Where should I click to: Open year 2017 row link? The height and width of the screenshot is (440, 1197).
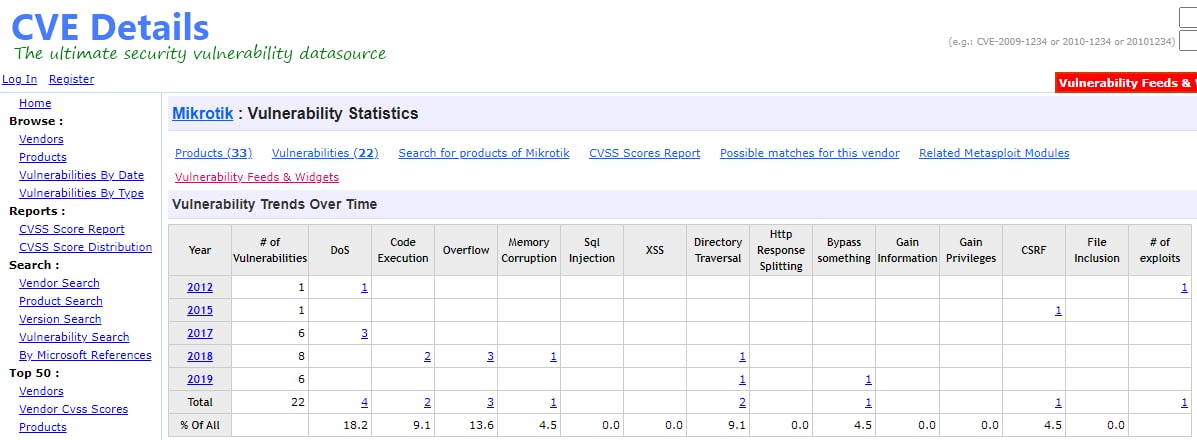tap(200, 333)
